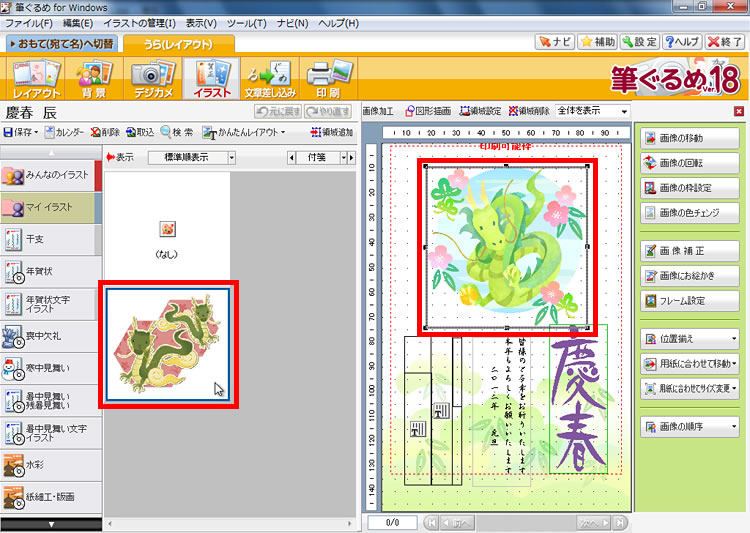750x533 pixels.
Task: Click 画像の枠設定 image border button
Action: pos(690,188)
